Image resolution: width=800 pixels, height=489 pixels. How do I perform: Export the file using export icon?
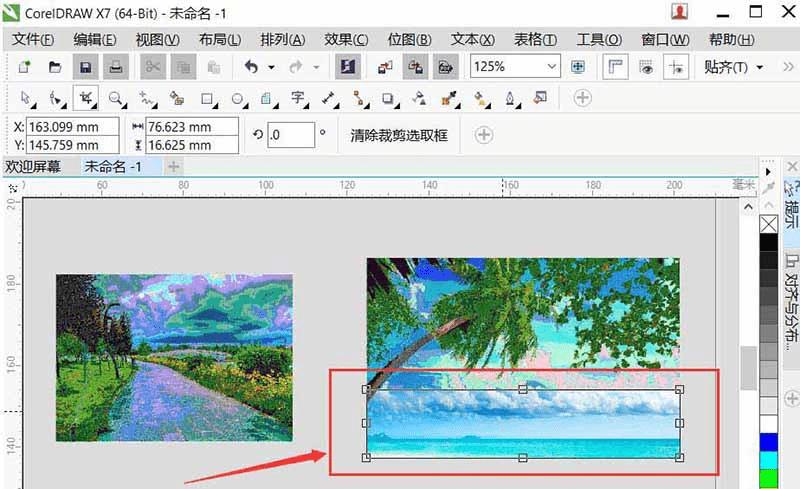(415, 67)
